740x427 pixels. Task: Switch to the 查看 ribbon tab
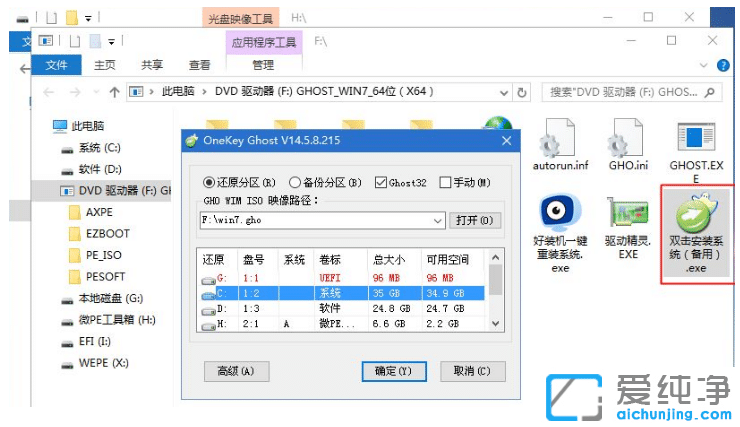[x=199, y=65]
